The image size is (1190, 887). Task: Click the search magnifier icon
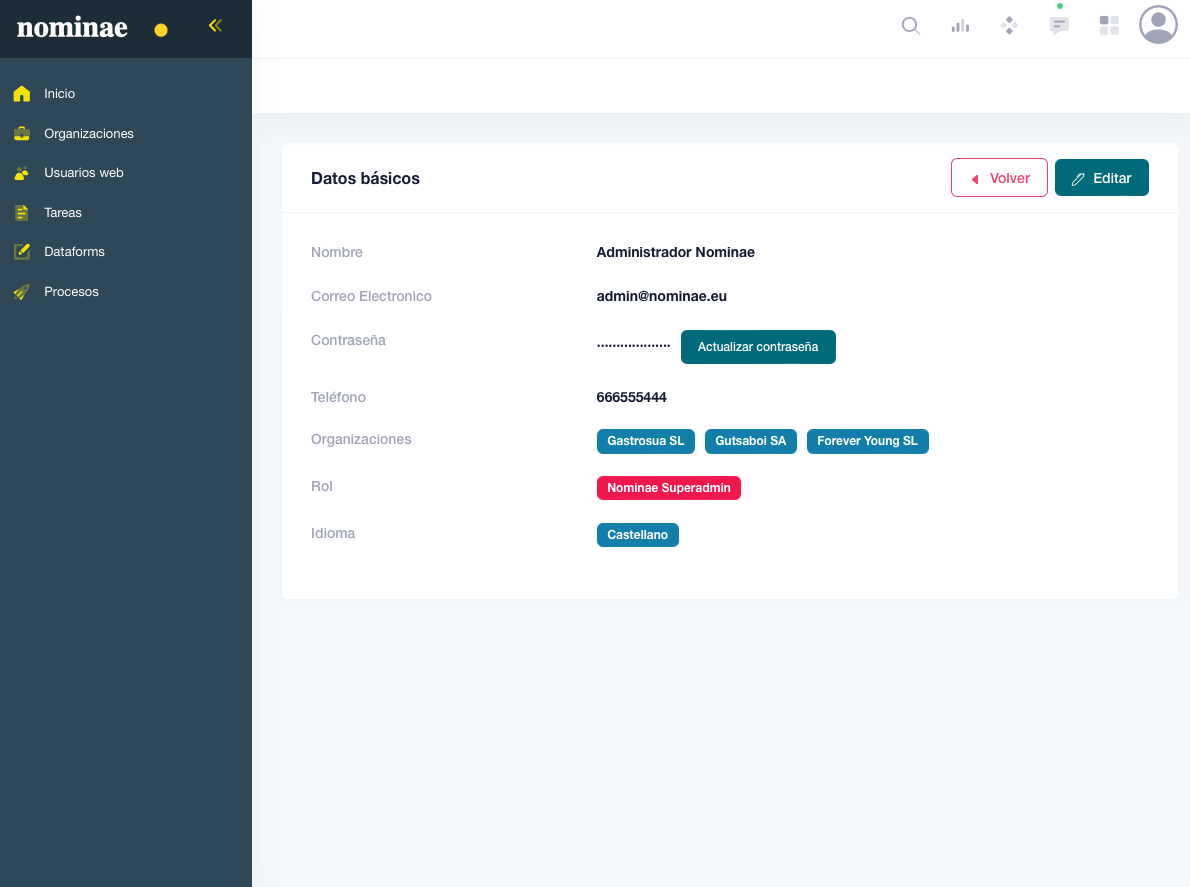tap(910, 26)
